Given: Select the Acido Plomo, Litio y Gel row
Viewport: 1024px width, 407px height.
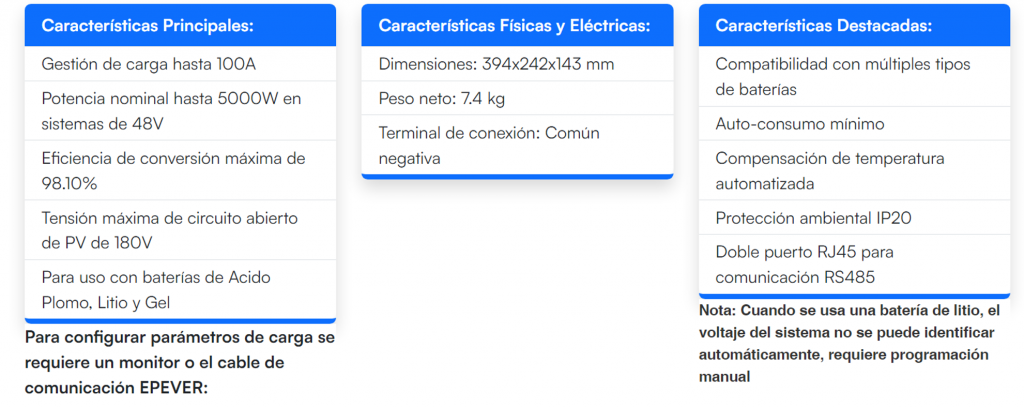Looking at the screenshot, I should point(180,289).
